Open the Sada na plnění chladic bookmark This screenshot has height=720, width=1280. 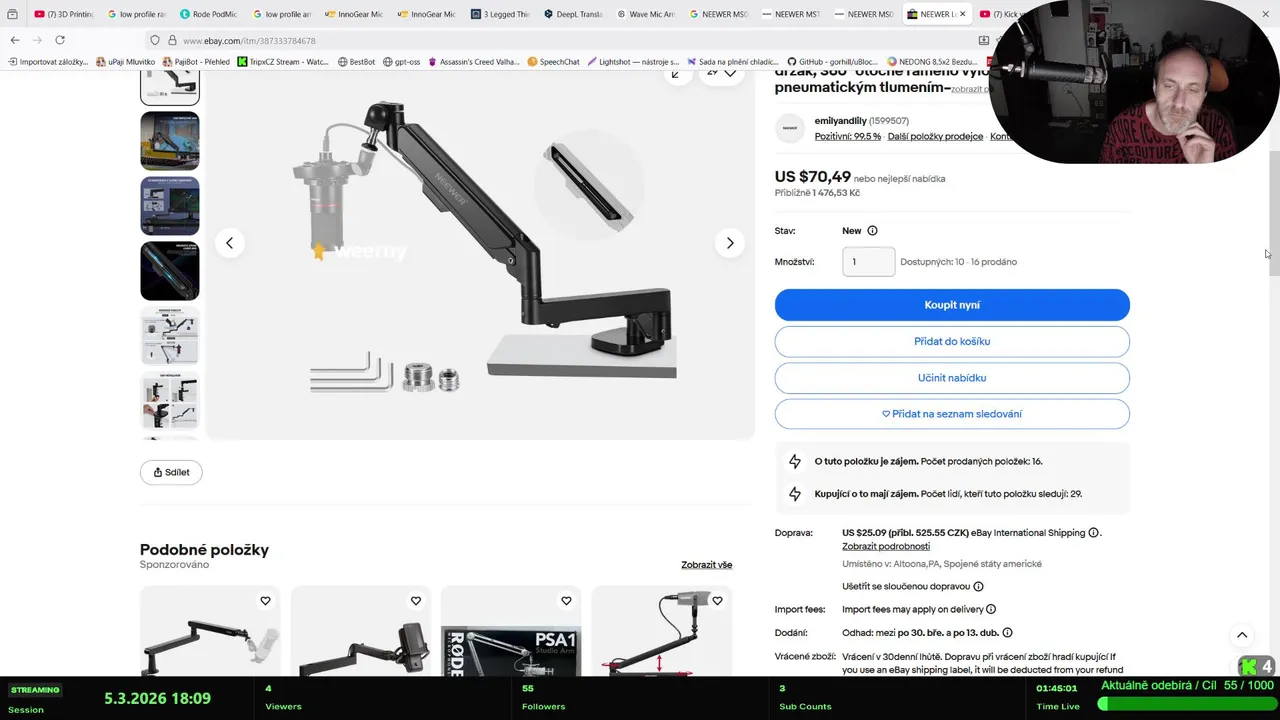click(732, 62)
